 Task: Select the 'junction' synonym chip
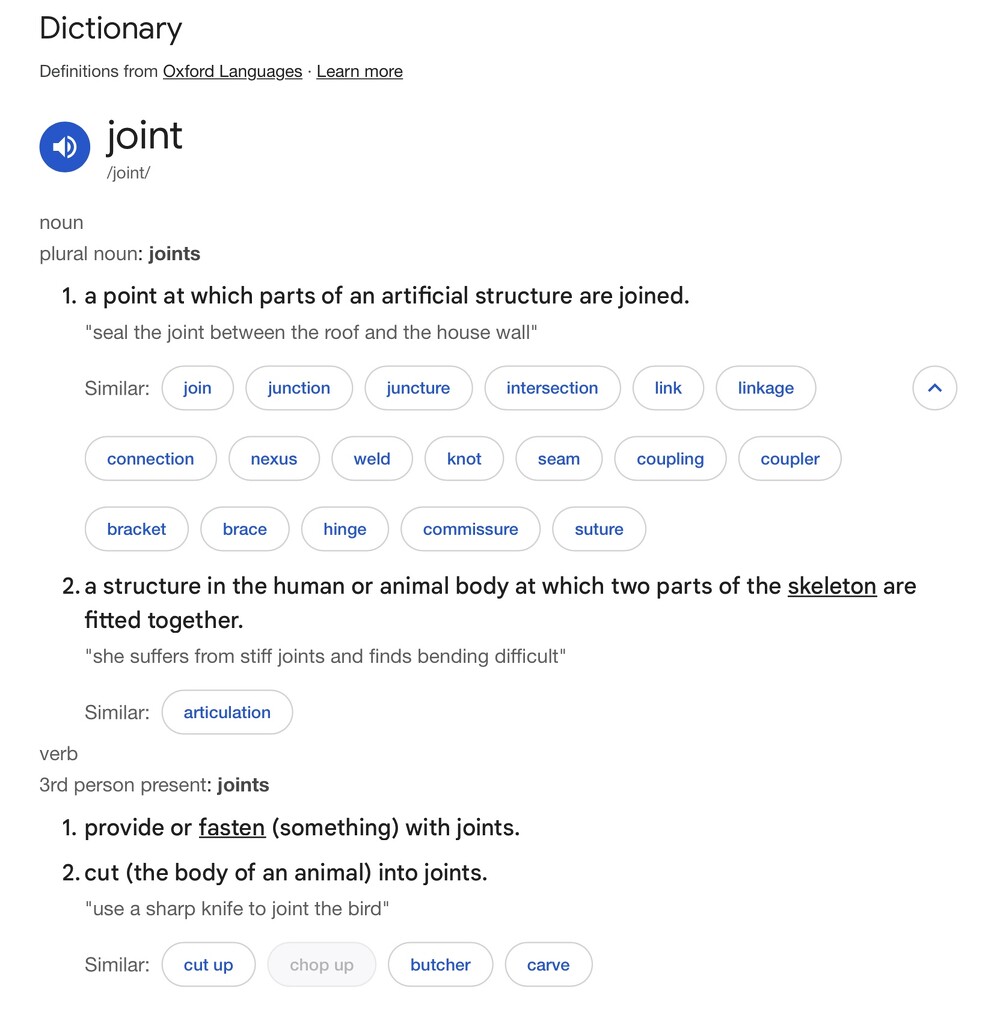point(299,388)
